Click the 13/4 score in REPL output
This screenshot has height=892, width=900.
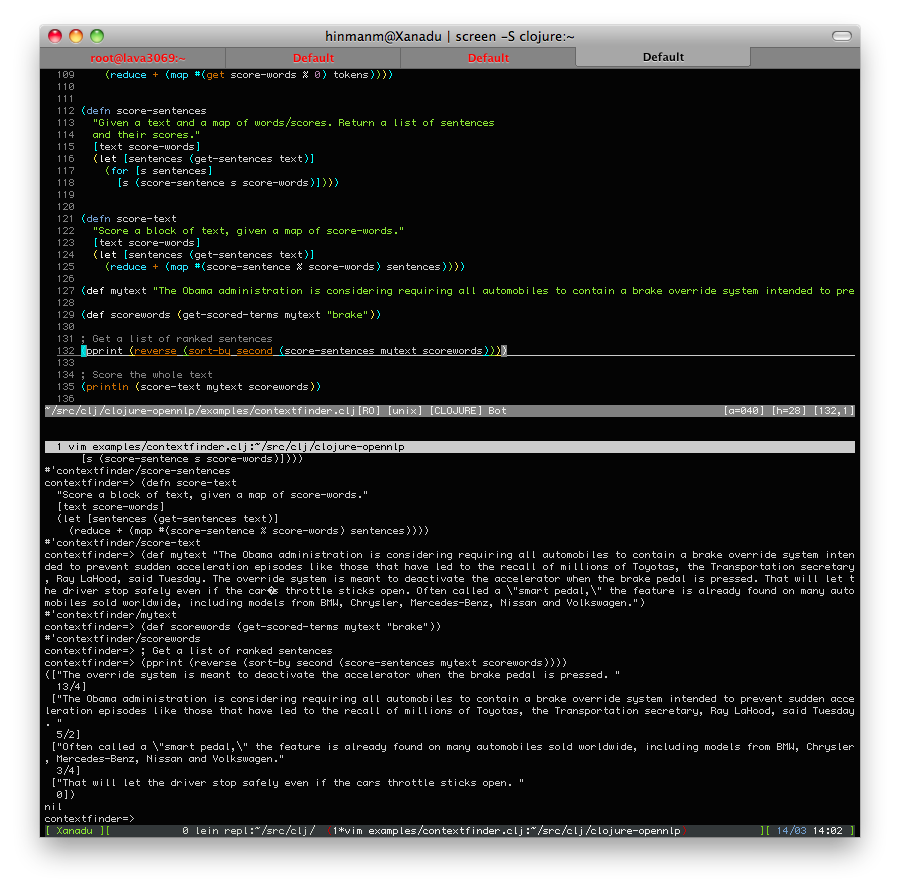tap(71, 687)
